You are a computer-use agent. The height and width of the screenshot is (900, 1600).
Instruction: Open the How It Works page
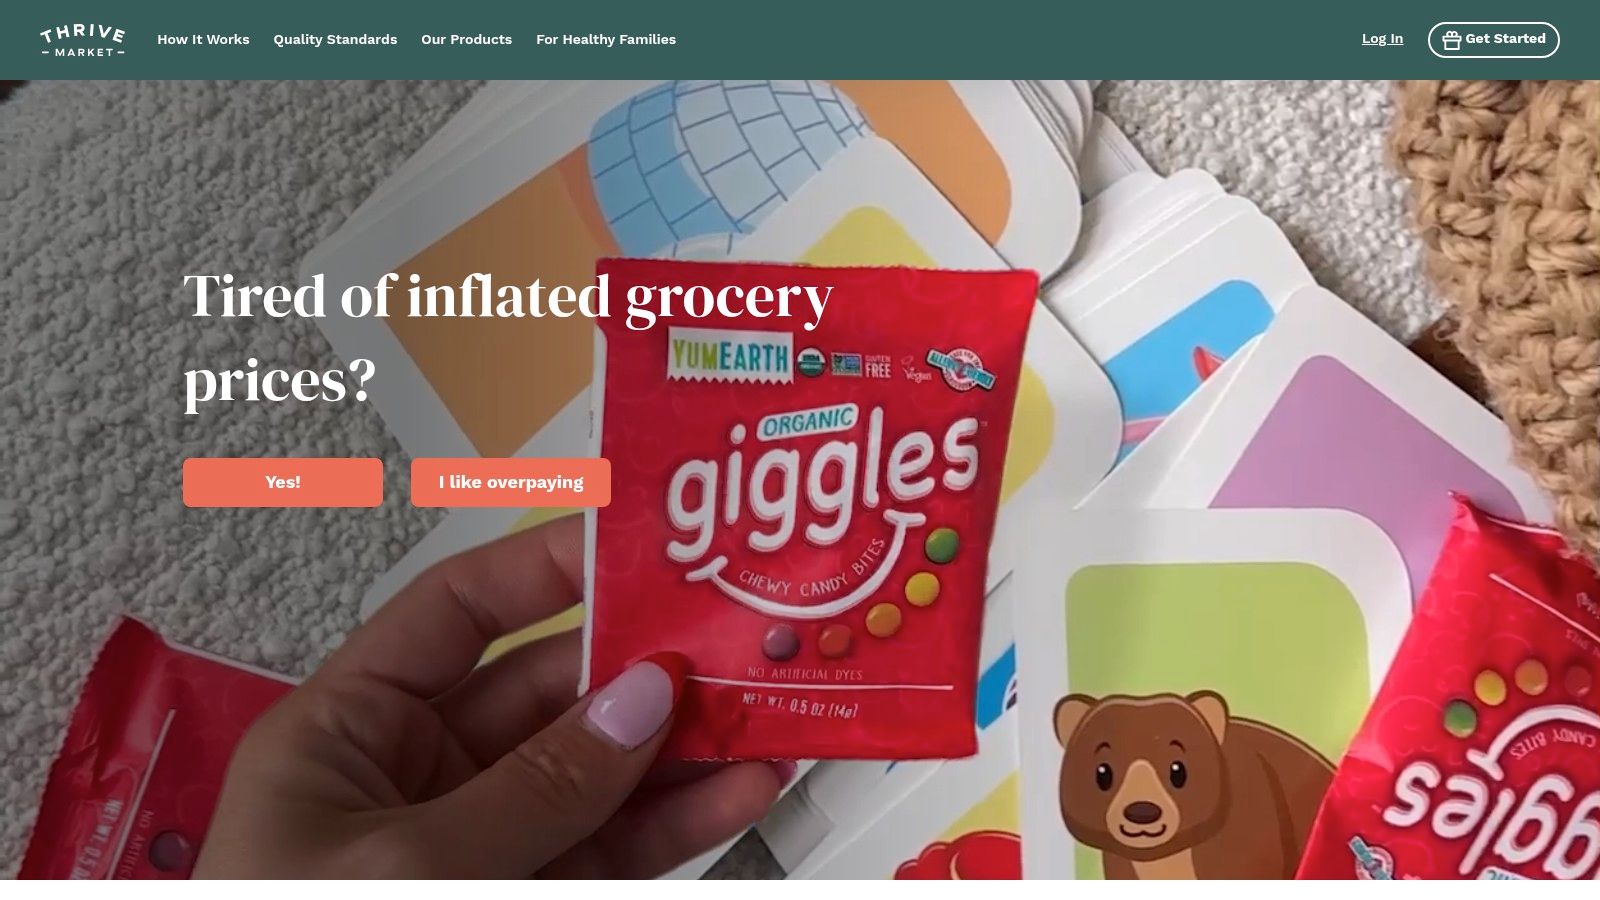203,40
